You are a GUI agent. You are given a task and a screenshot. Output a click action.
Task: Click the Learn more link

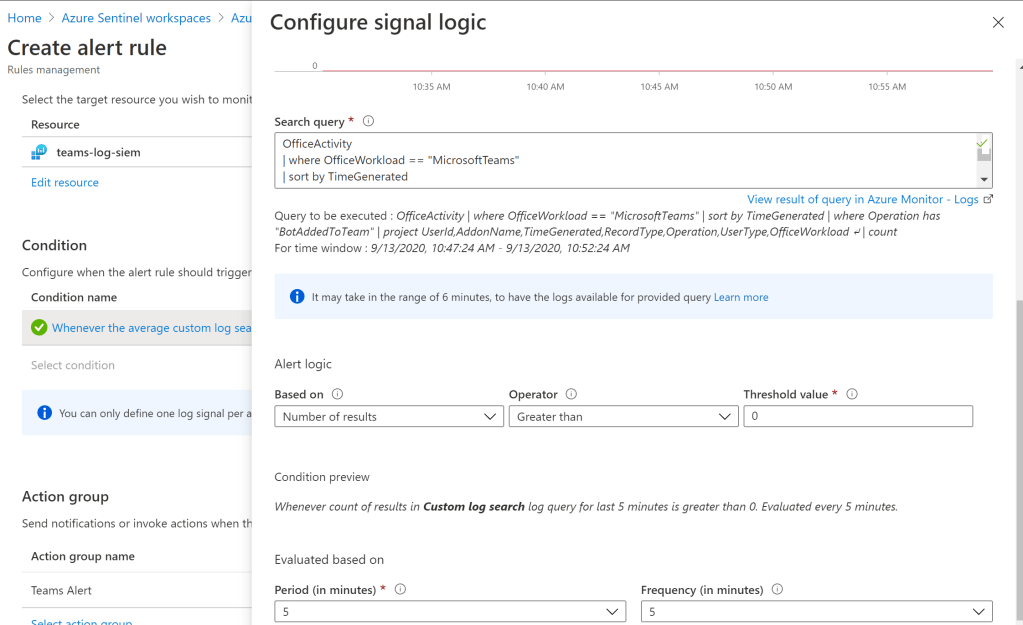(741, 297)
